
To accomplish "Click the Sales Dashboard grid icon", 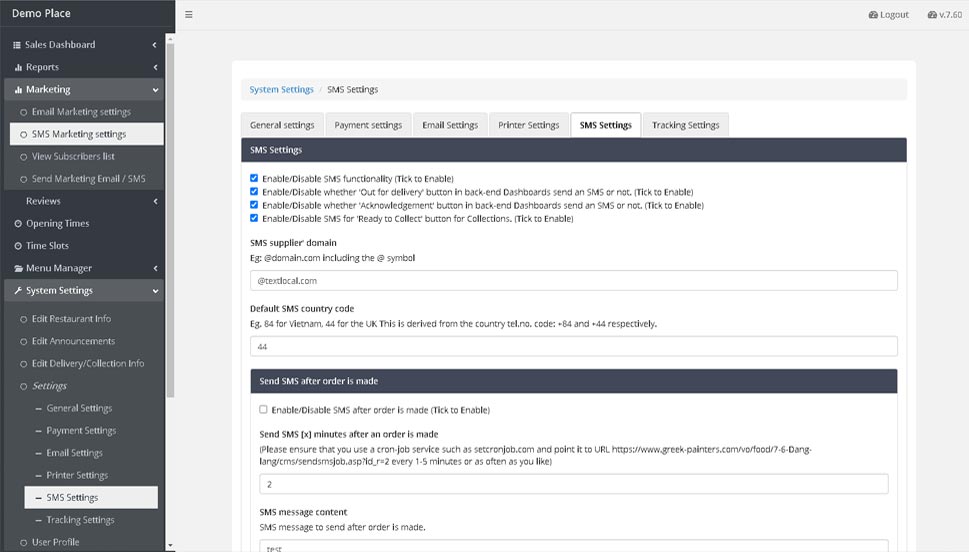I will 17,45.
